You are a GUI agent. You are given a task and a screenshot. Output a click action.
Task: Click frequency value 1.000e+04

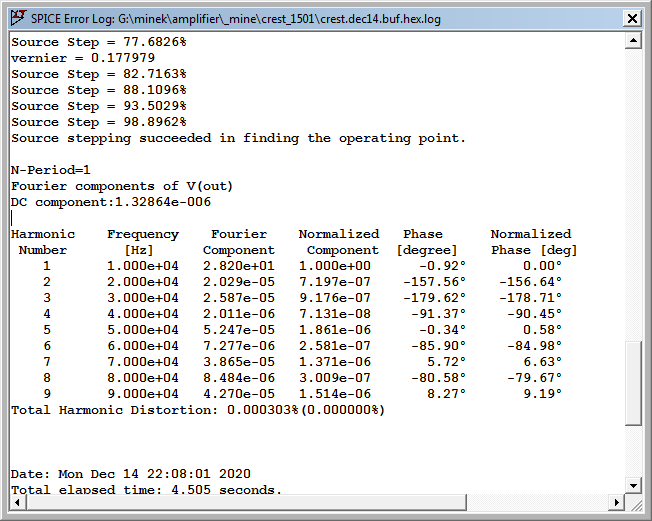point(143,266)
